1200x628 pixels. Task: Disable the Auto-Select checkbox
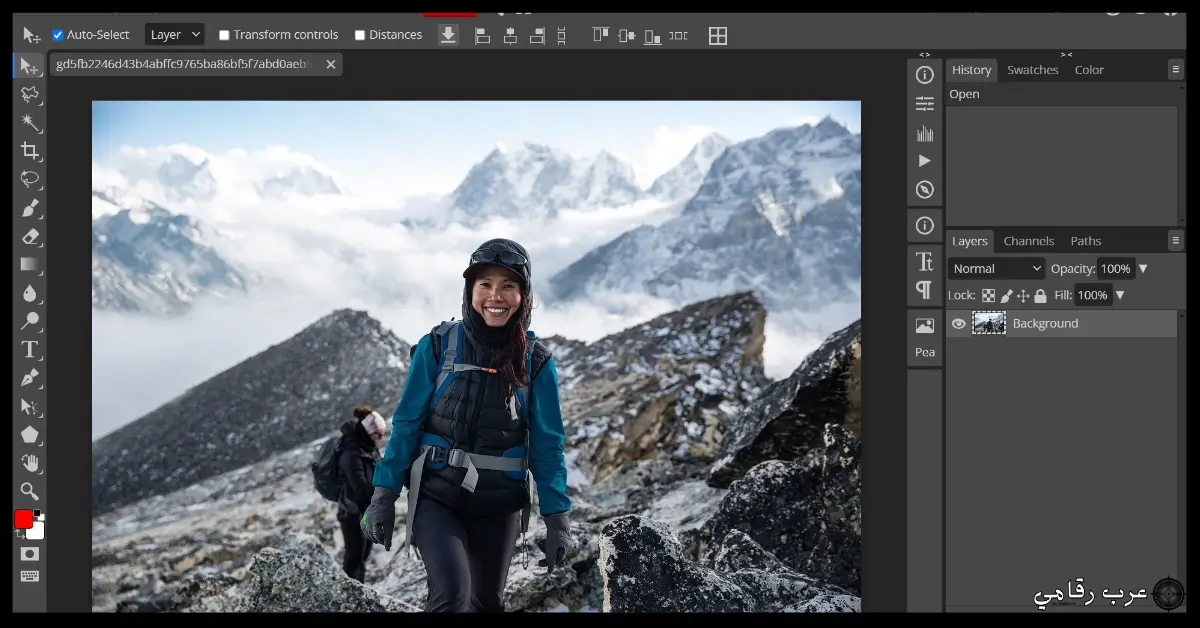[x=57, y=34]
